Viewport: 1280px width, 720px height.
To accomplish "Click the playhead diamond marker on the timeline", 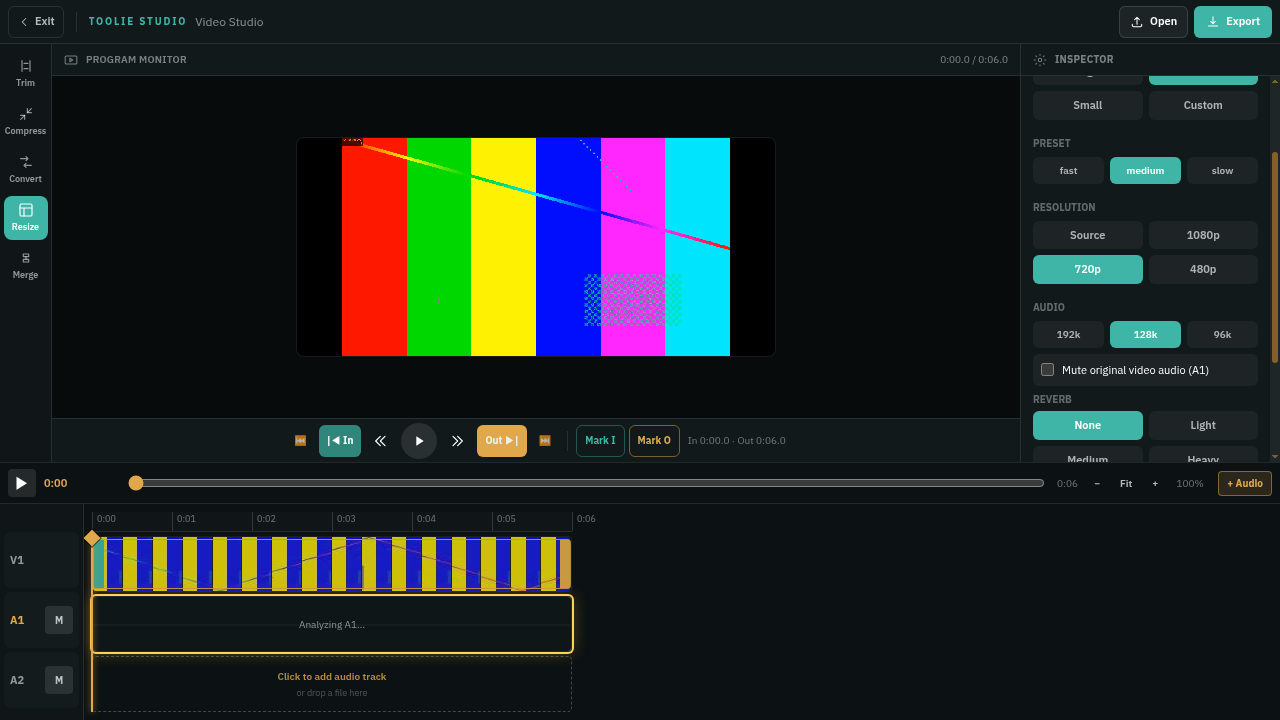I will click(92, 538).
